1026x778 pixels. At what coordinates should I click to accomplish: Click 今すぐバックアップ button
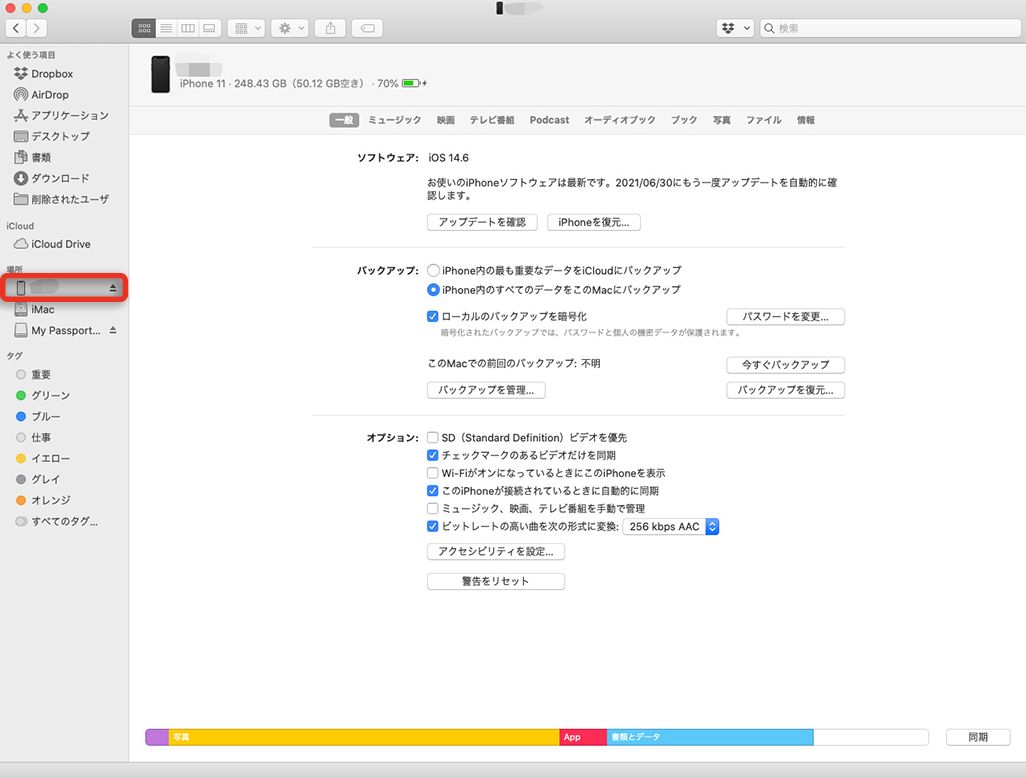785,364
